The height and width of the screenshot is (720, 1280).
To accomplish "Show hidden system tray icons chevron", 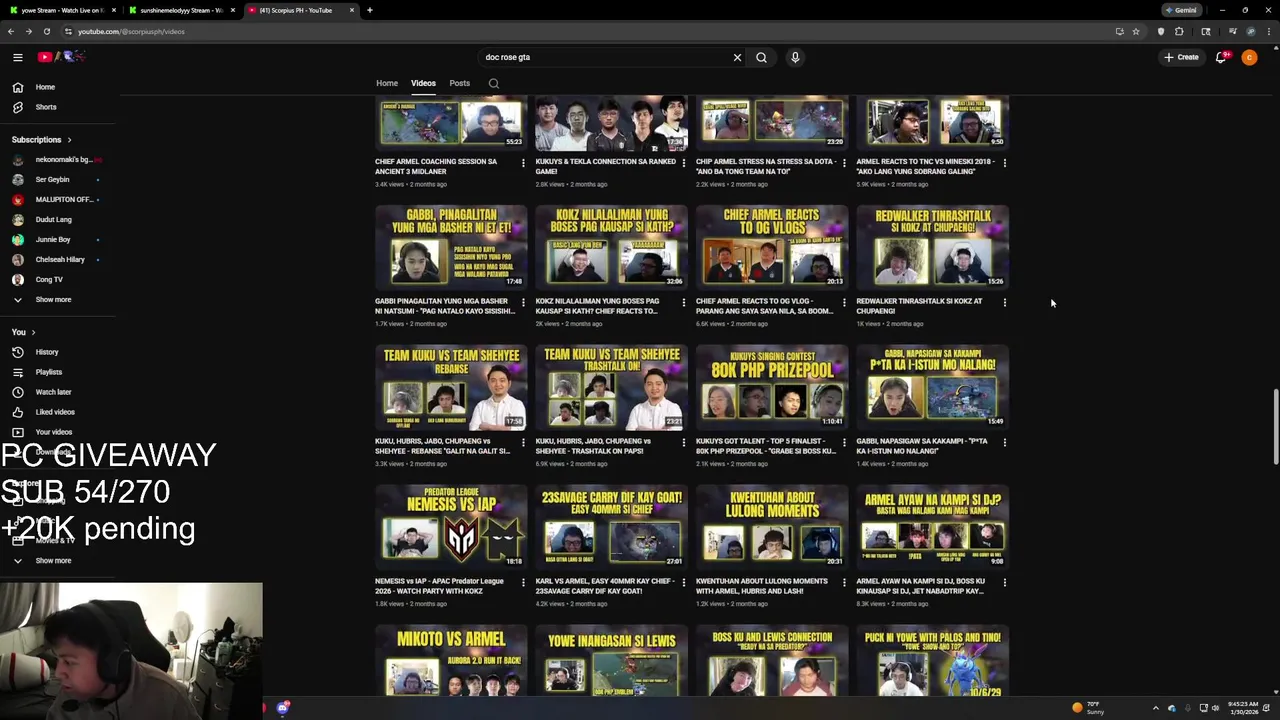I will (1156, 708).
